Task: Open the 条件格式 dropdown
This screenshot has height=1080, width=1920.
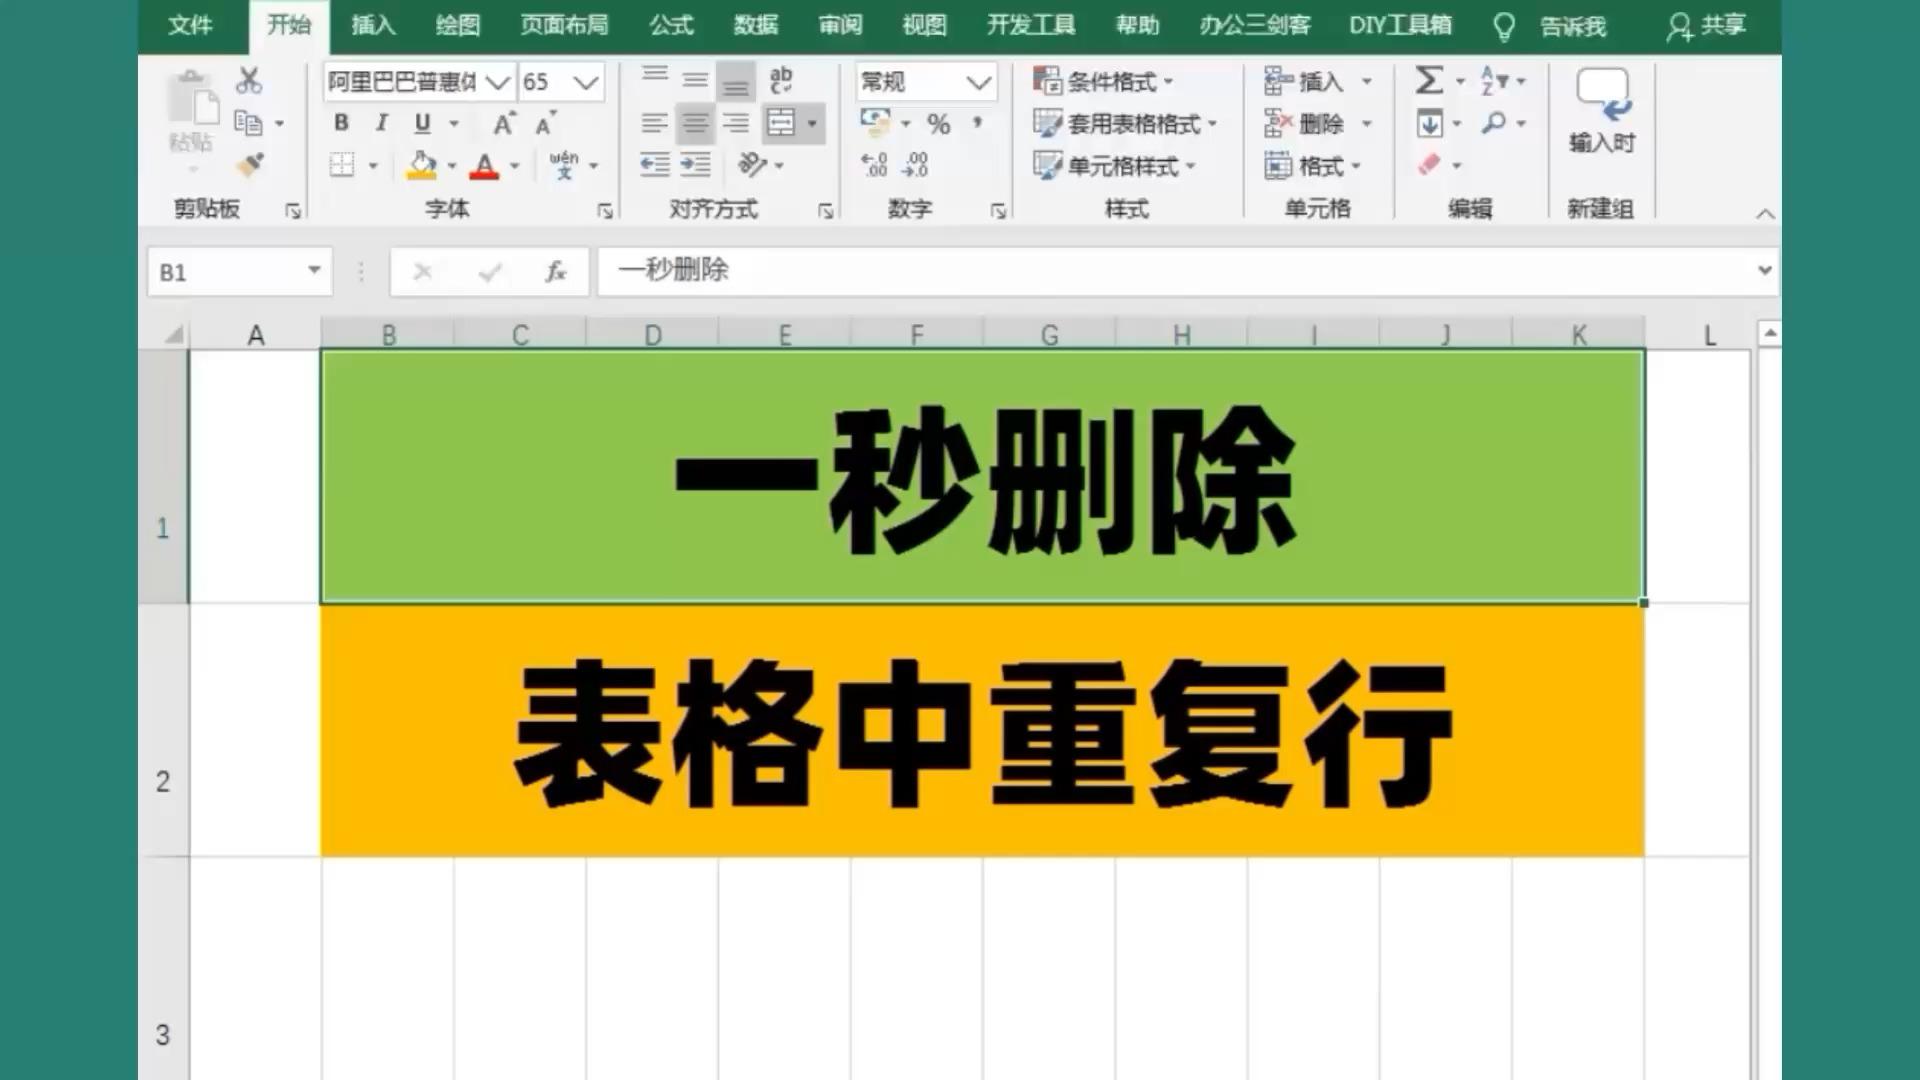Action: [1104, 81]
